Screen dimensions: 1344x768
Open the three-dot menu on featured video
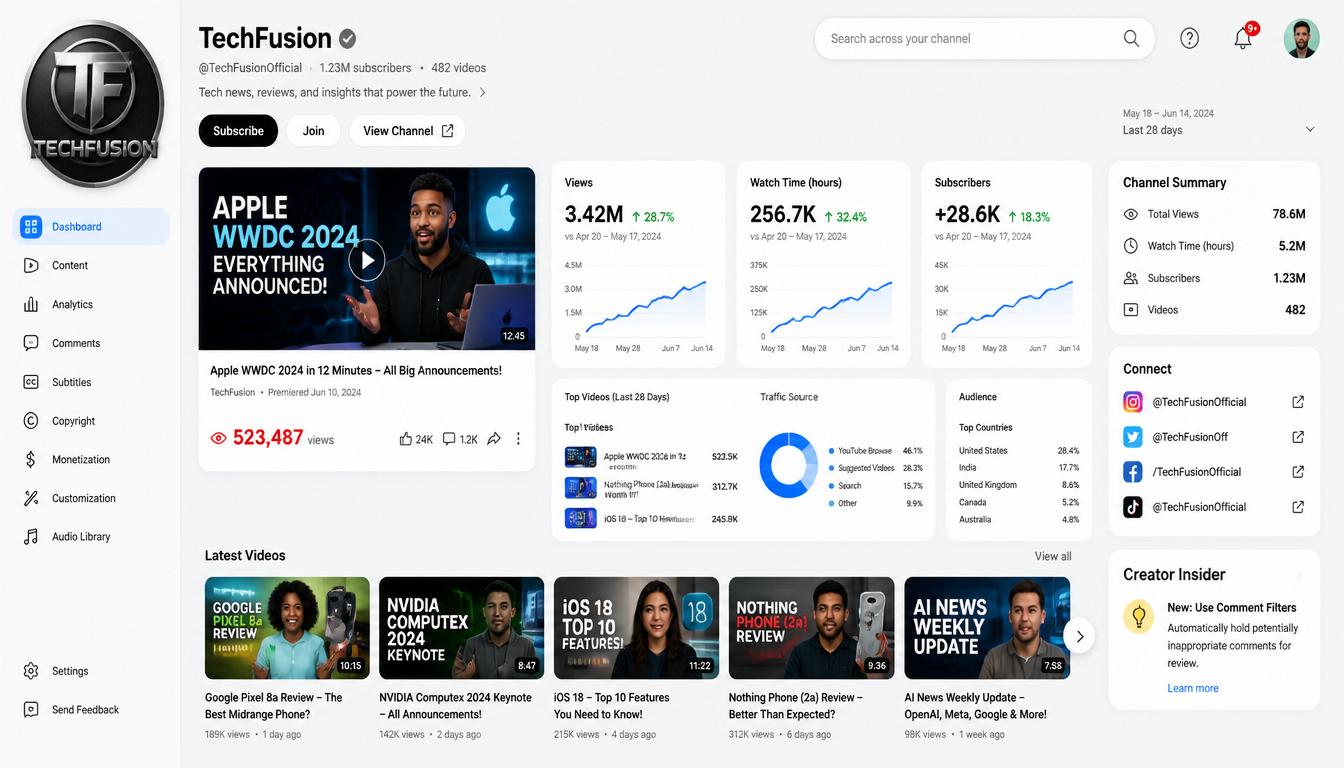pos(518,439)
